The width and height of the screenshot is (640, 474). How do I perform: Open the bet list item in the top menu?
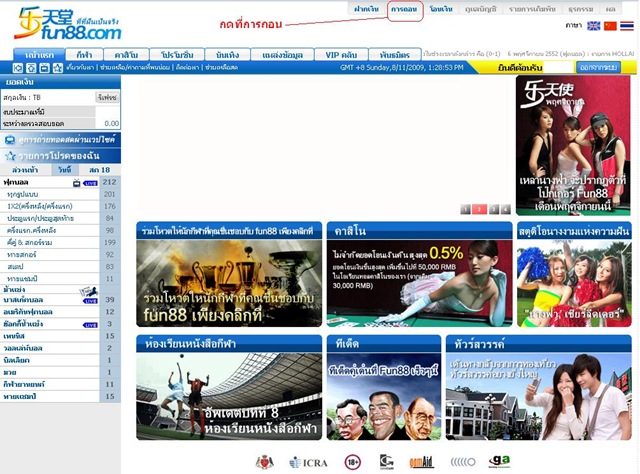[532, 9]
